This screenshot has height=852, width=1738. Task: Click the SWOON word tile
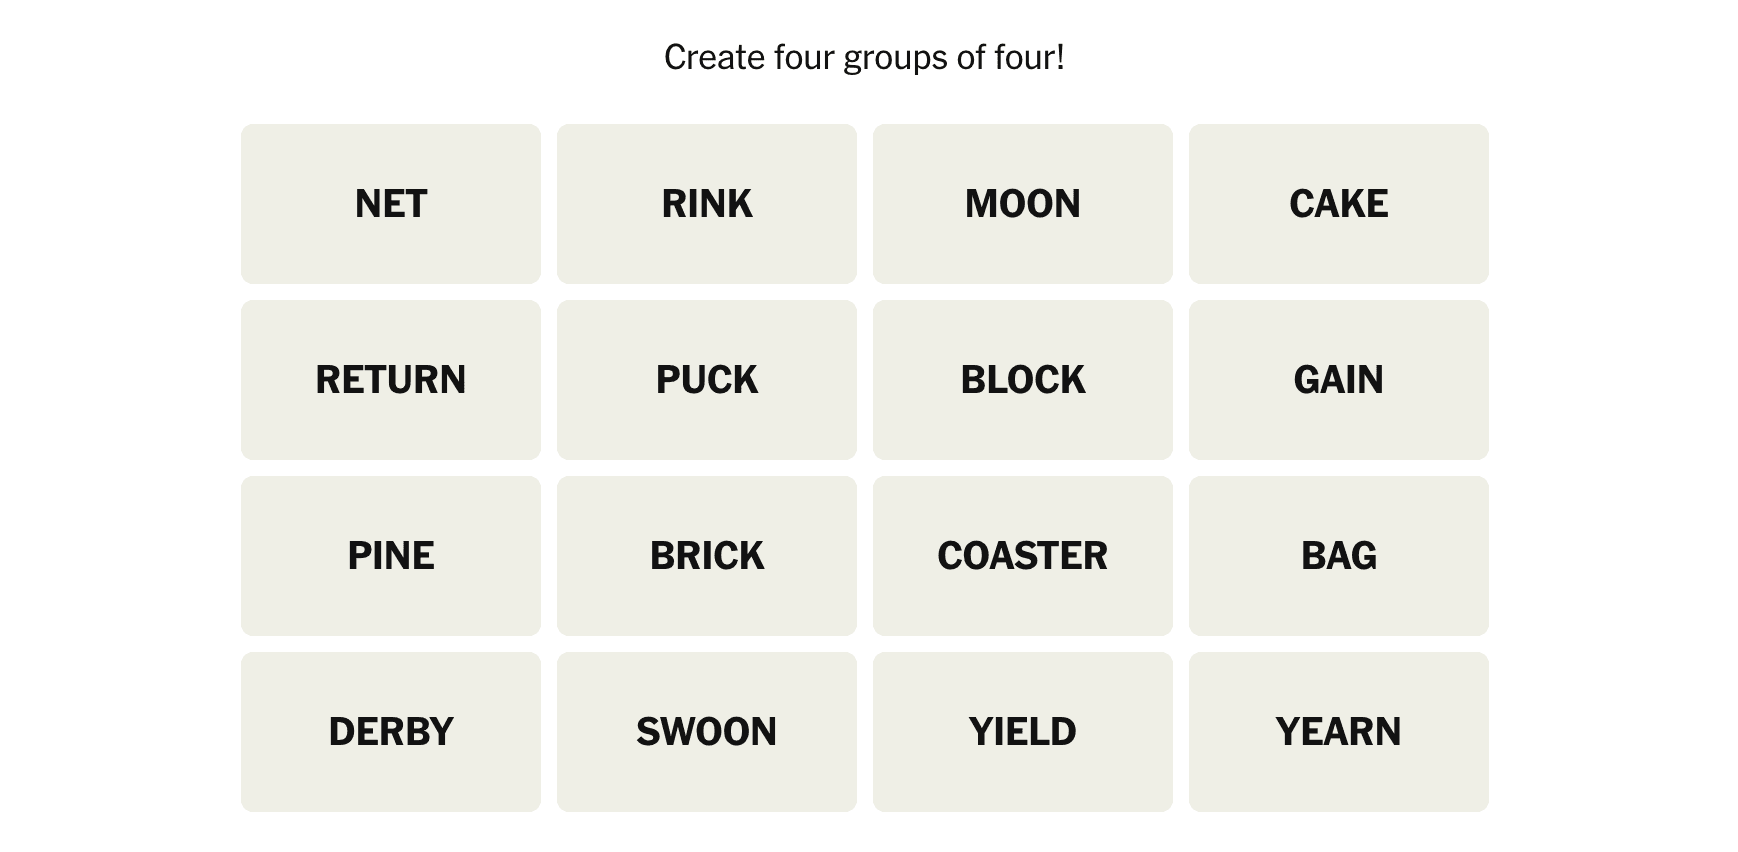[706, 732]
